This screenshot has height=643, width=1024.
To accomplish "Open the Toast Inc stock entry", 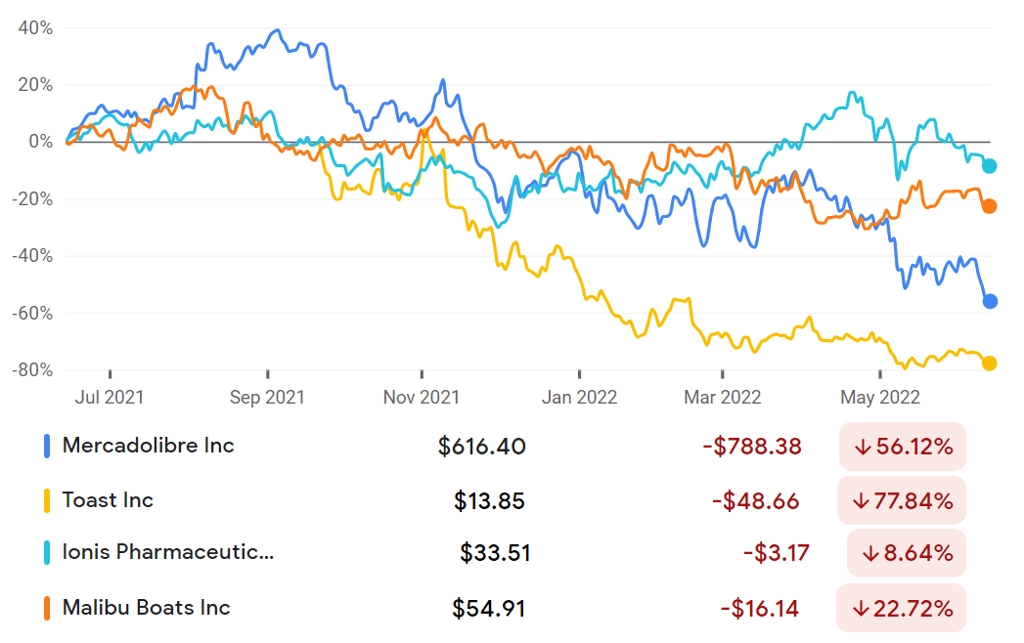I will point(108,500).
